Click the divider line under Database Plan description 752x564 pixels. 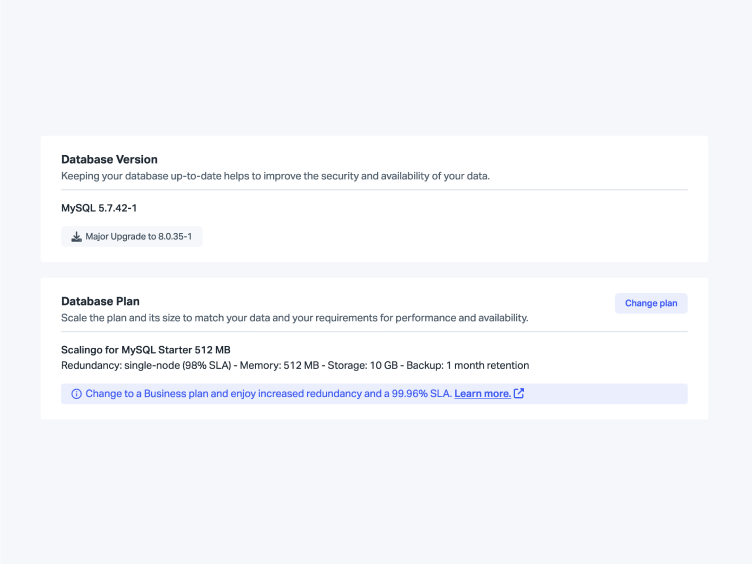(x=374, y=331)
